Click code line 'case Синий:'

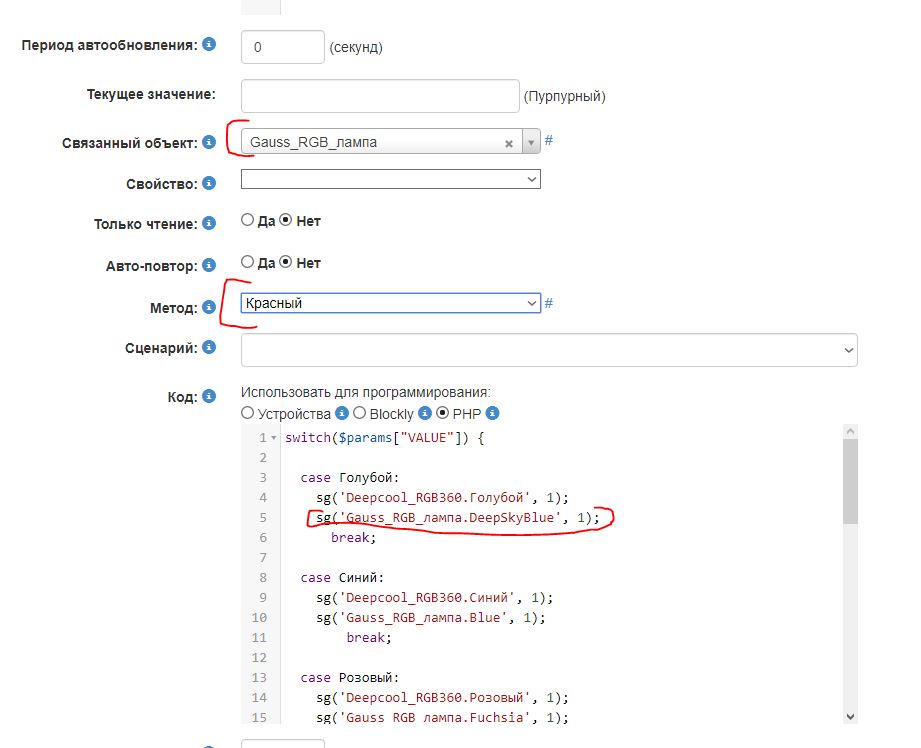(x=342, y=578)
